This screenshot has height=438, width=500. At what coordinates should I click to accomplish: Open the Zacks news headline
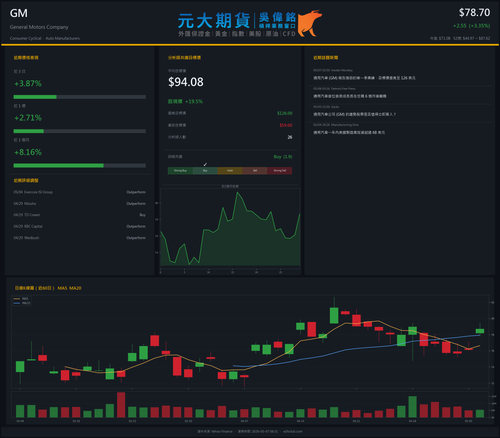pyautogui.click(x=354, y=114)
